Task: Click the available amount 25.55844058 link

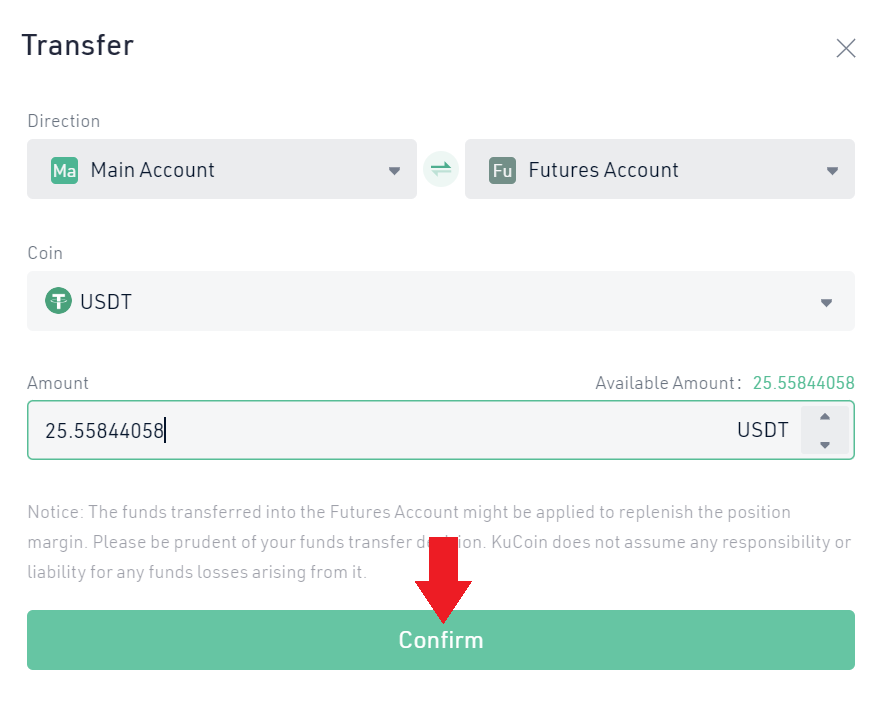Action: pos(803,383)
